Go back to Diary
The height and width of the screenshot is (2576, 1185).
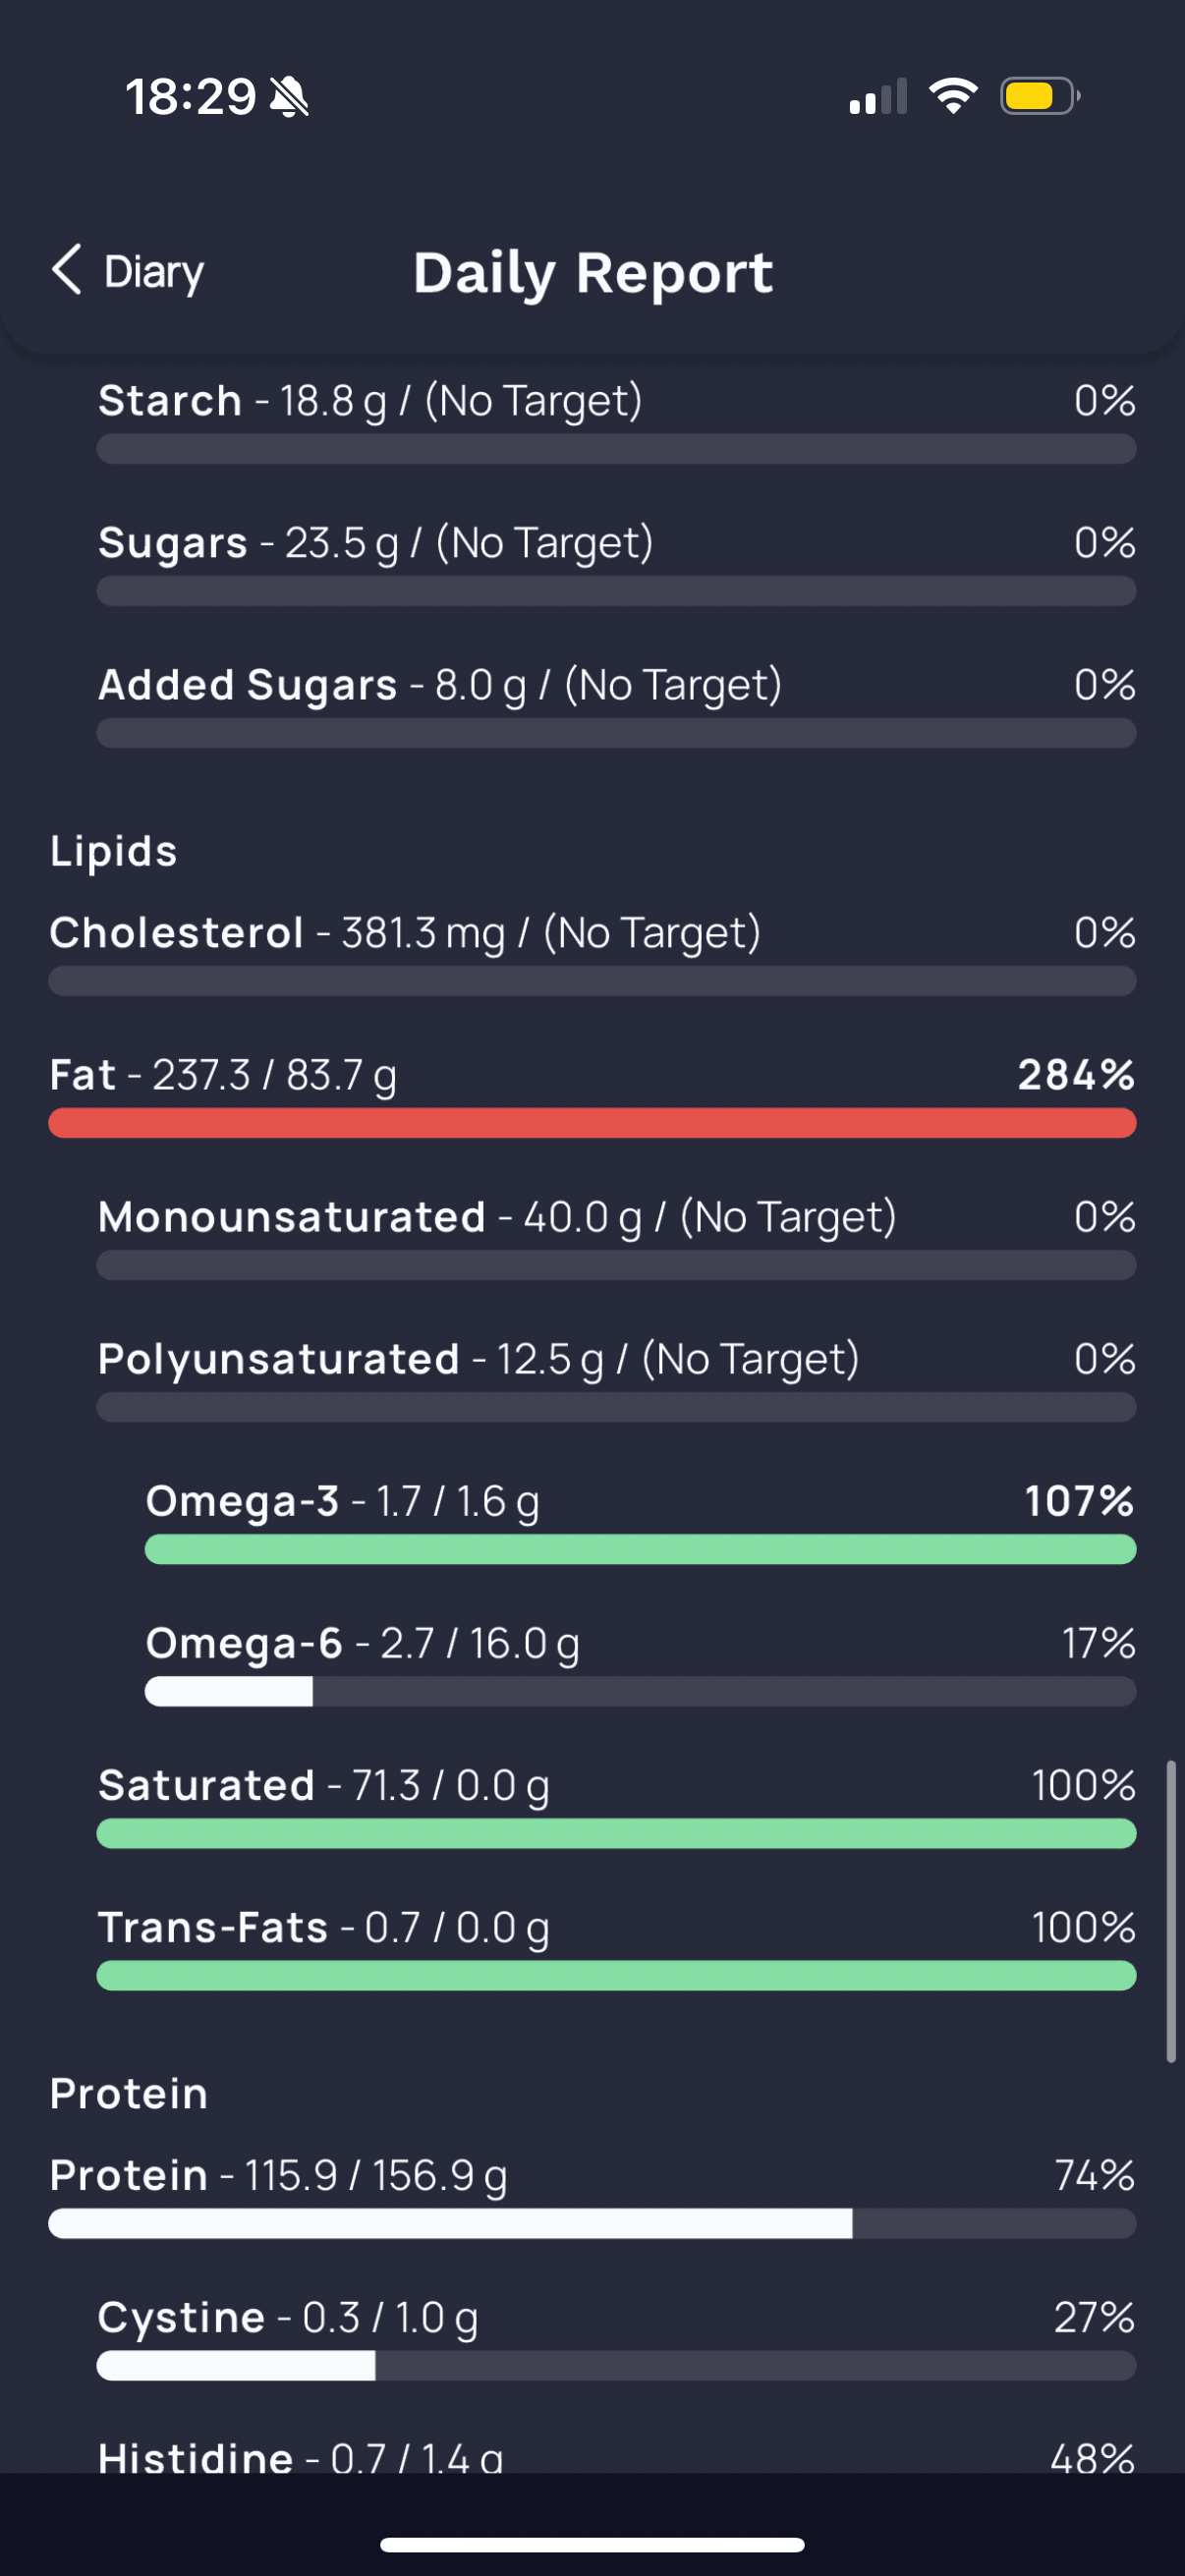pos(128,271)
